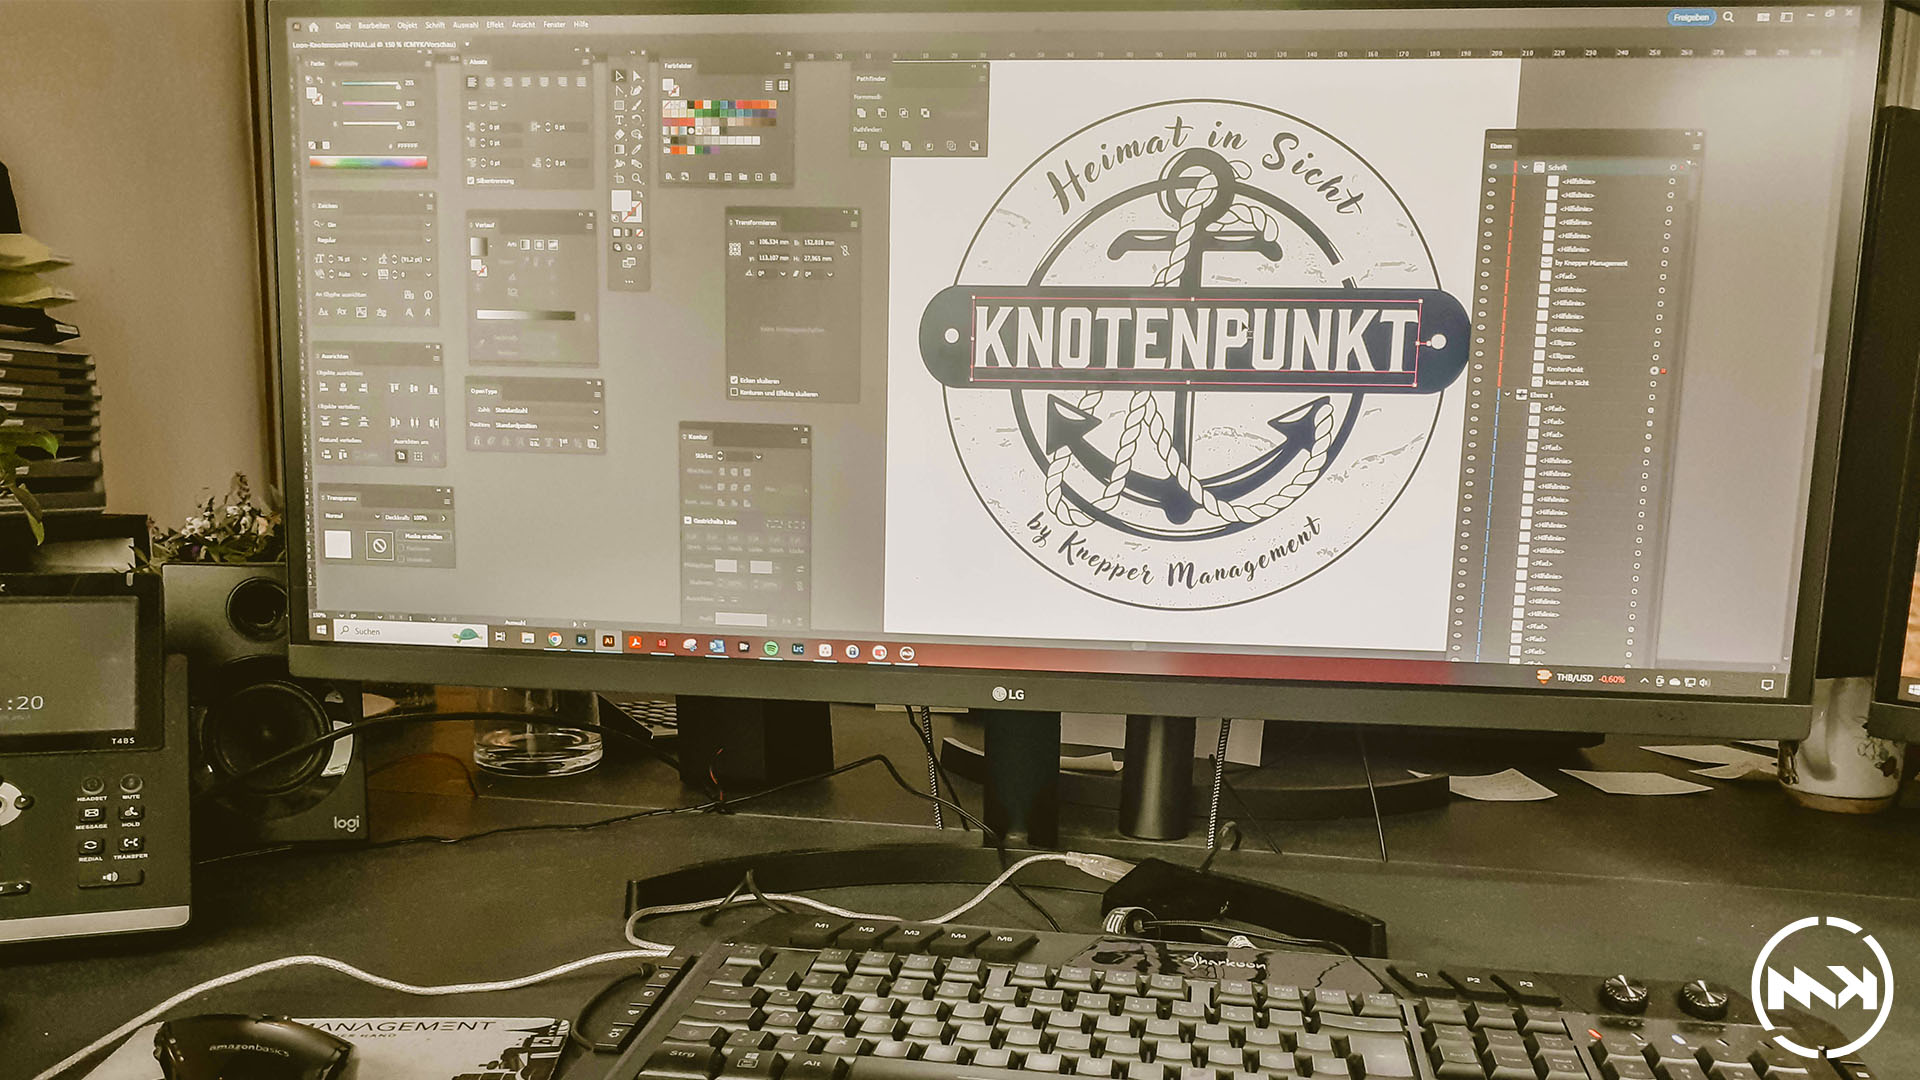Collapse the Ebene 1 layer
The image size is (1920, 1080).
pos(1508,395)
